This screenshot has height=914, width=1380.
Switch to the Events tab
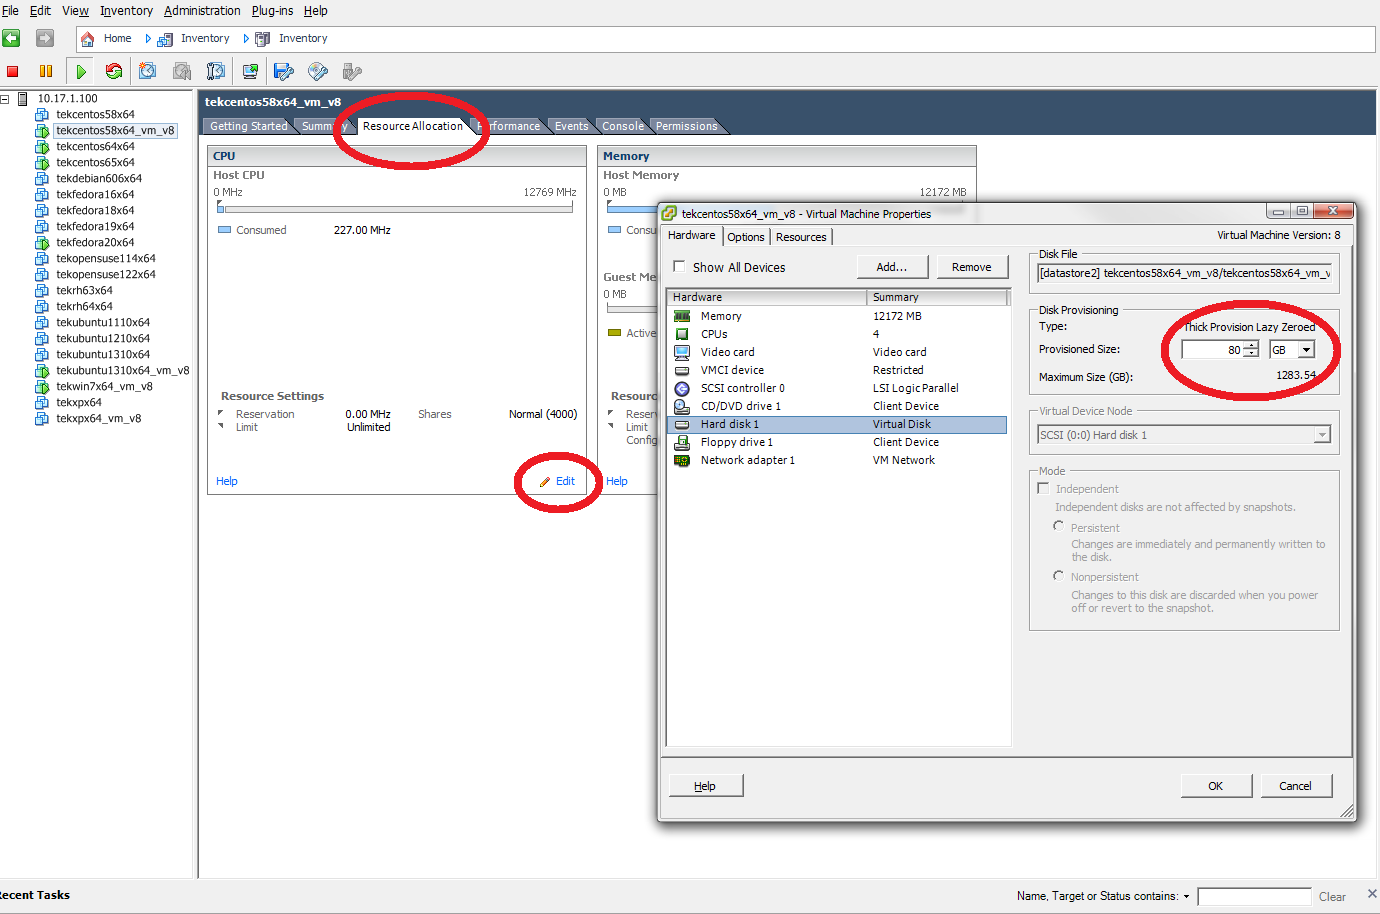[x=571, y=126]
